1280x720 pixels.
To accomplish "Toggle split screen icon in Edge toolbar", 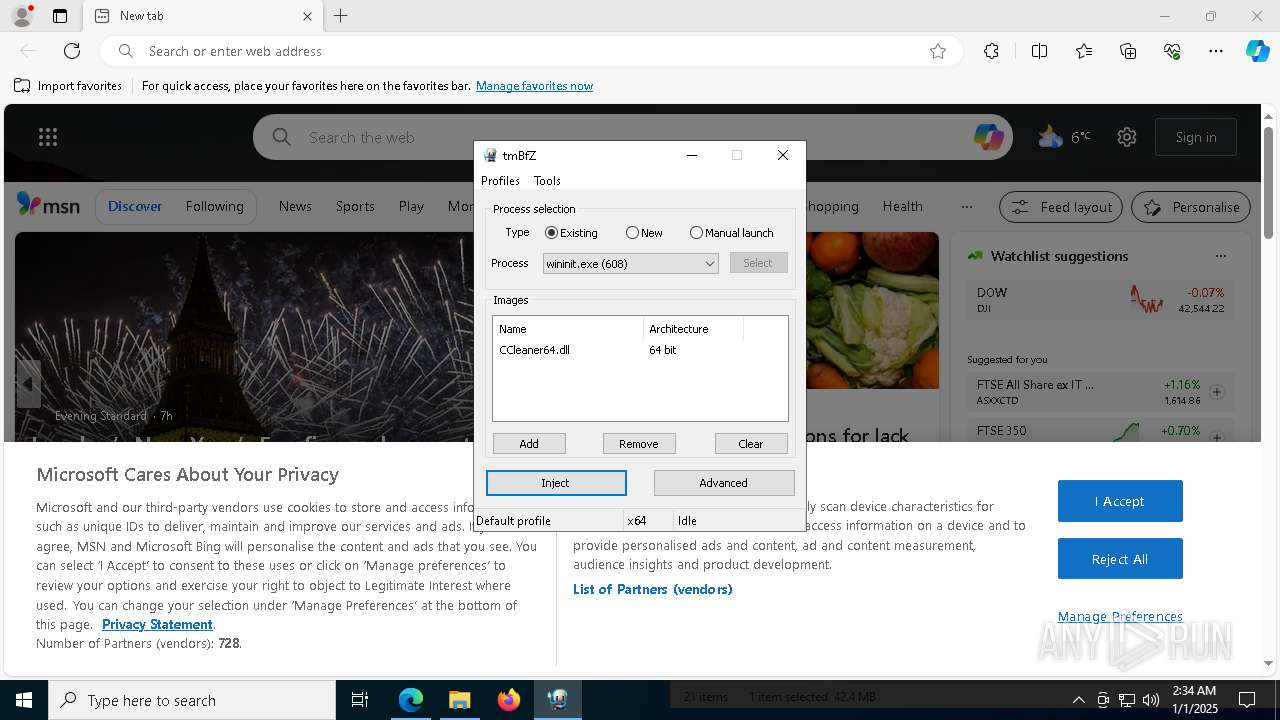I will [1039, 51].
